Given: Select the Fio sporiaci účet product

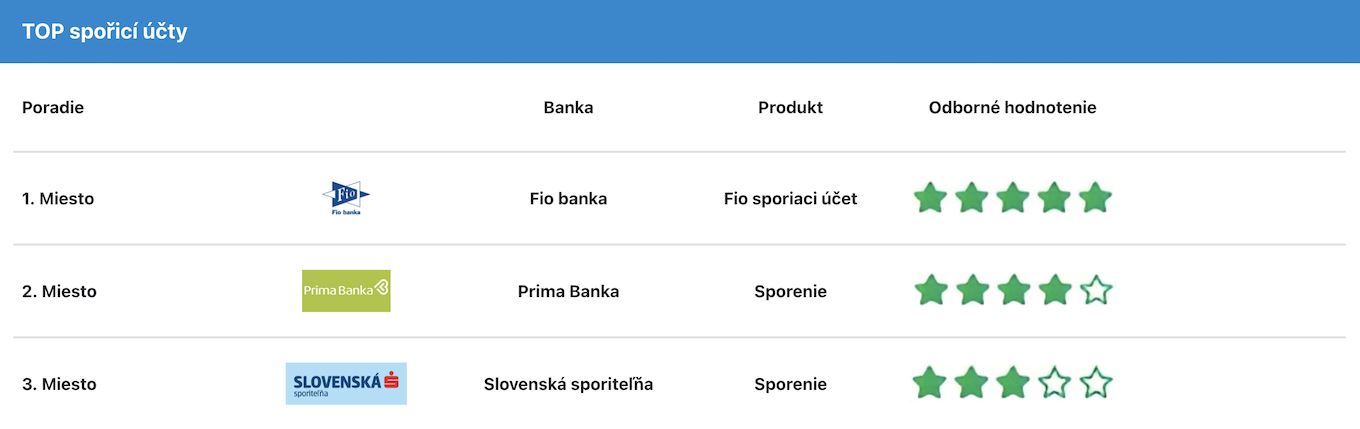Looking at the screenshot, I should [790, 199].
